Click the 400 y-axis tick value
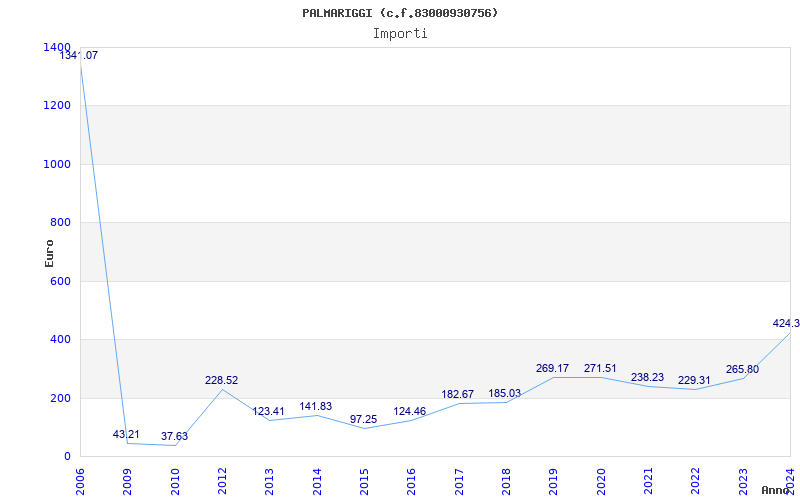800x500 pixels. (60, 339)
